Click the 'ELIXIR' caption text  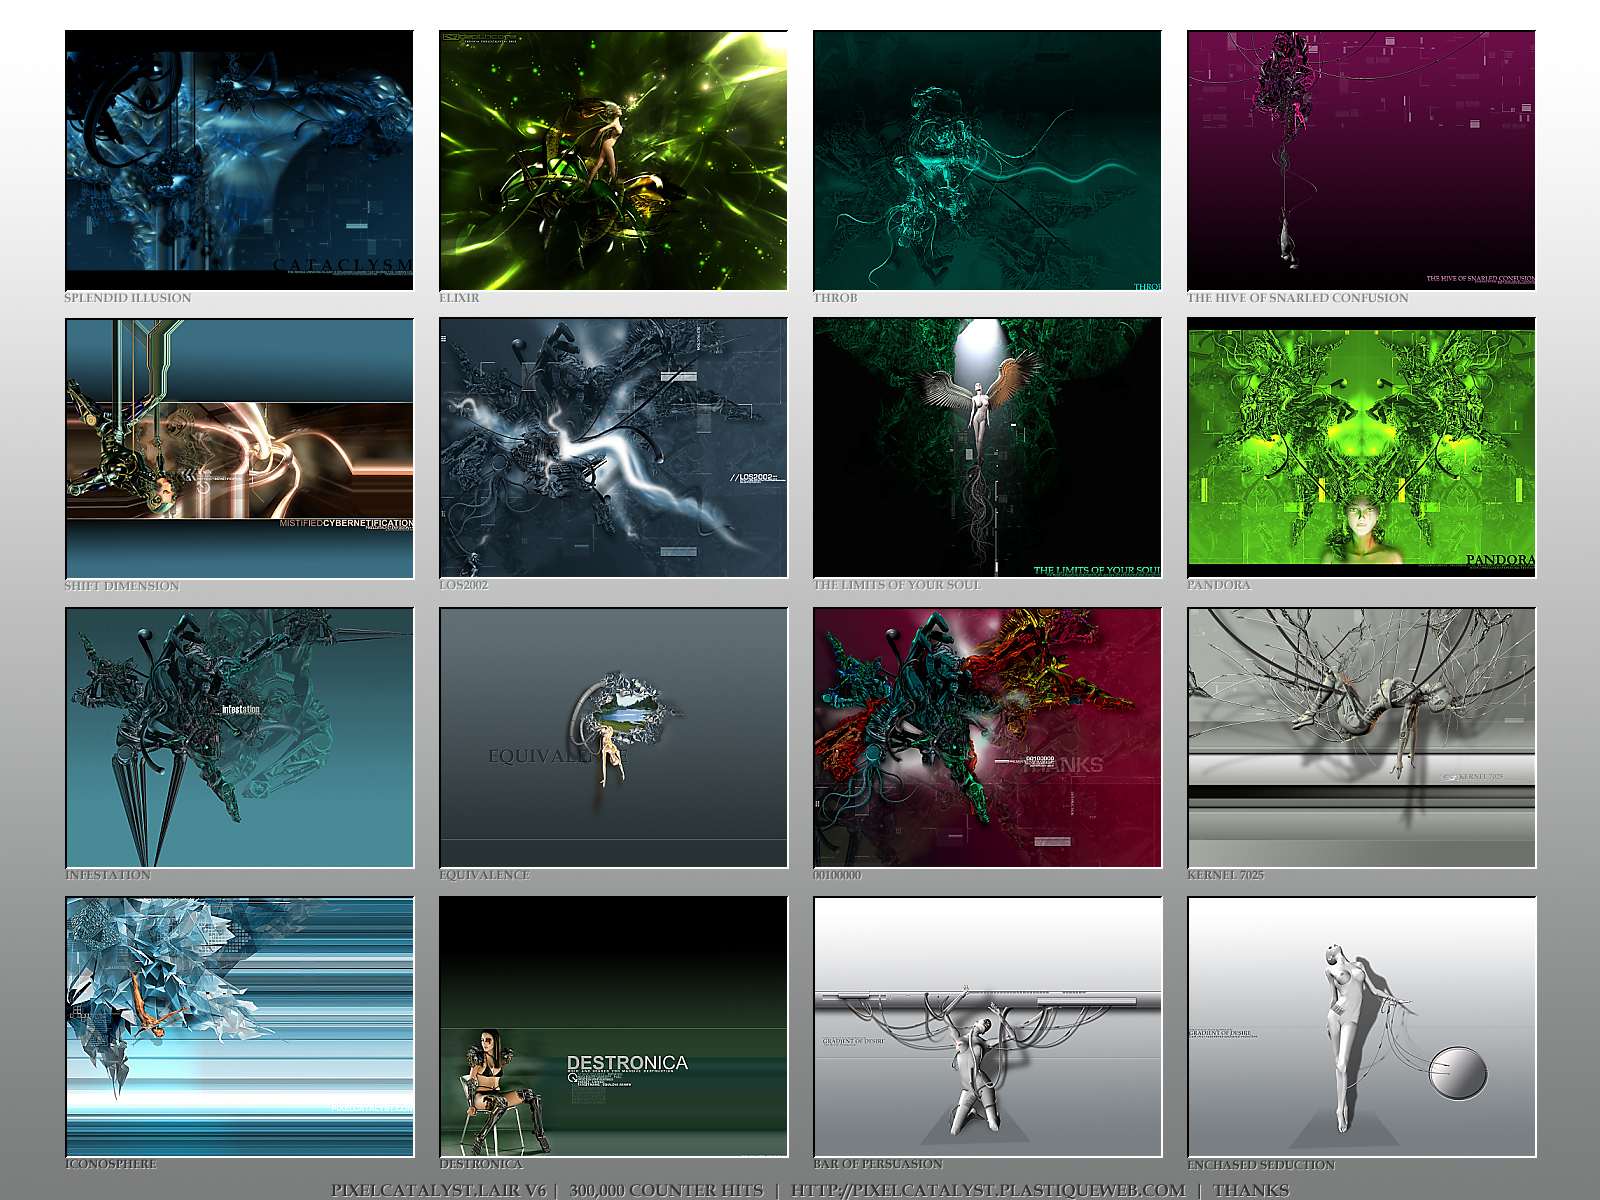[x=459, y=298]
